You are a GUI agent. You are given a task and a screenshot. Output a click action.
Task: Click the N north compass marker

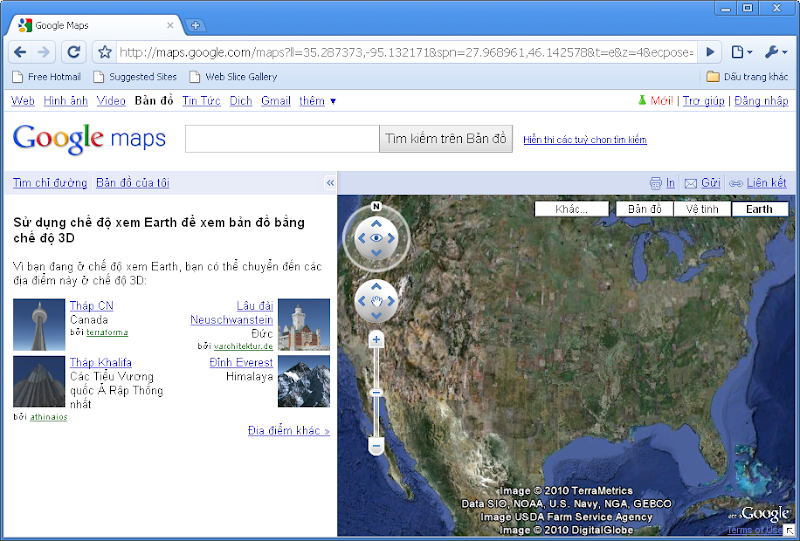[377, 206]
